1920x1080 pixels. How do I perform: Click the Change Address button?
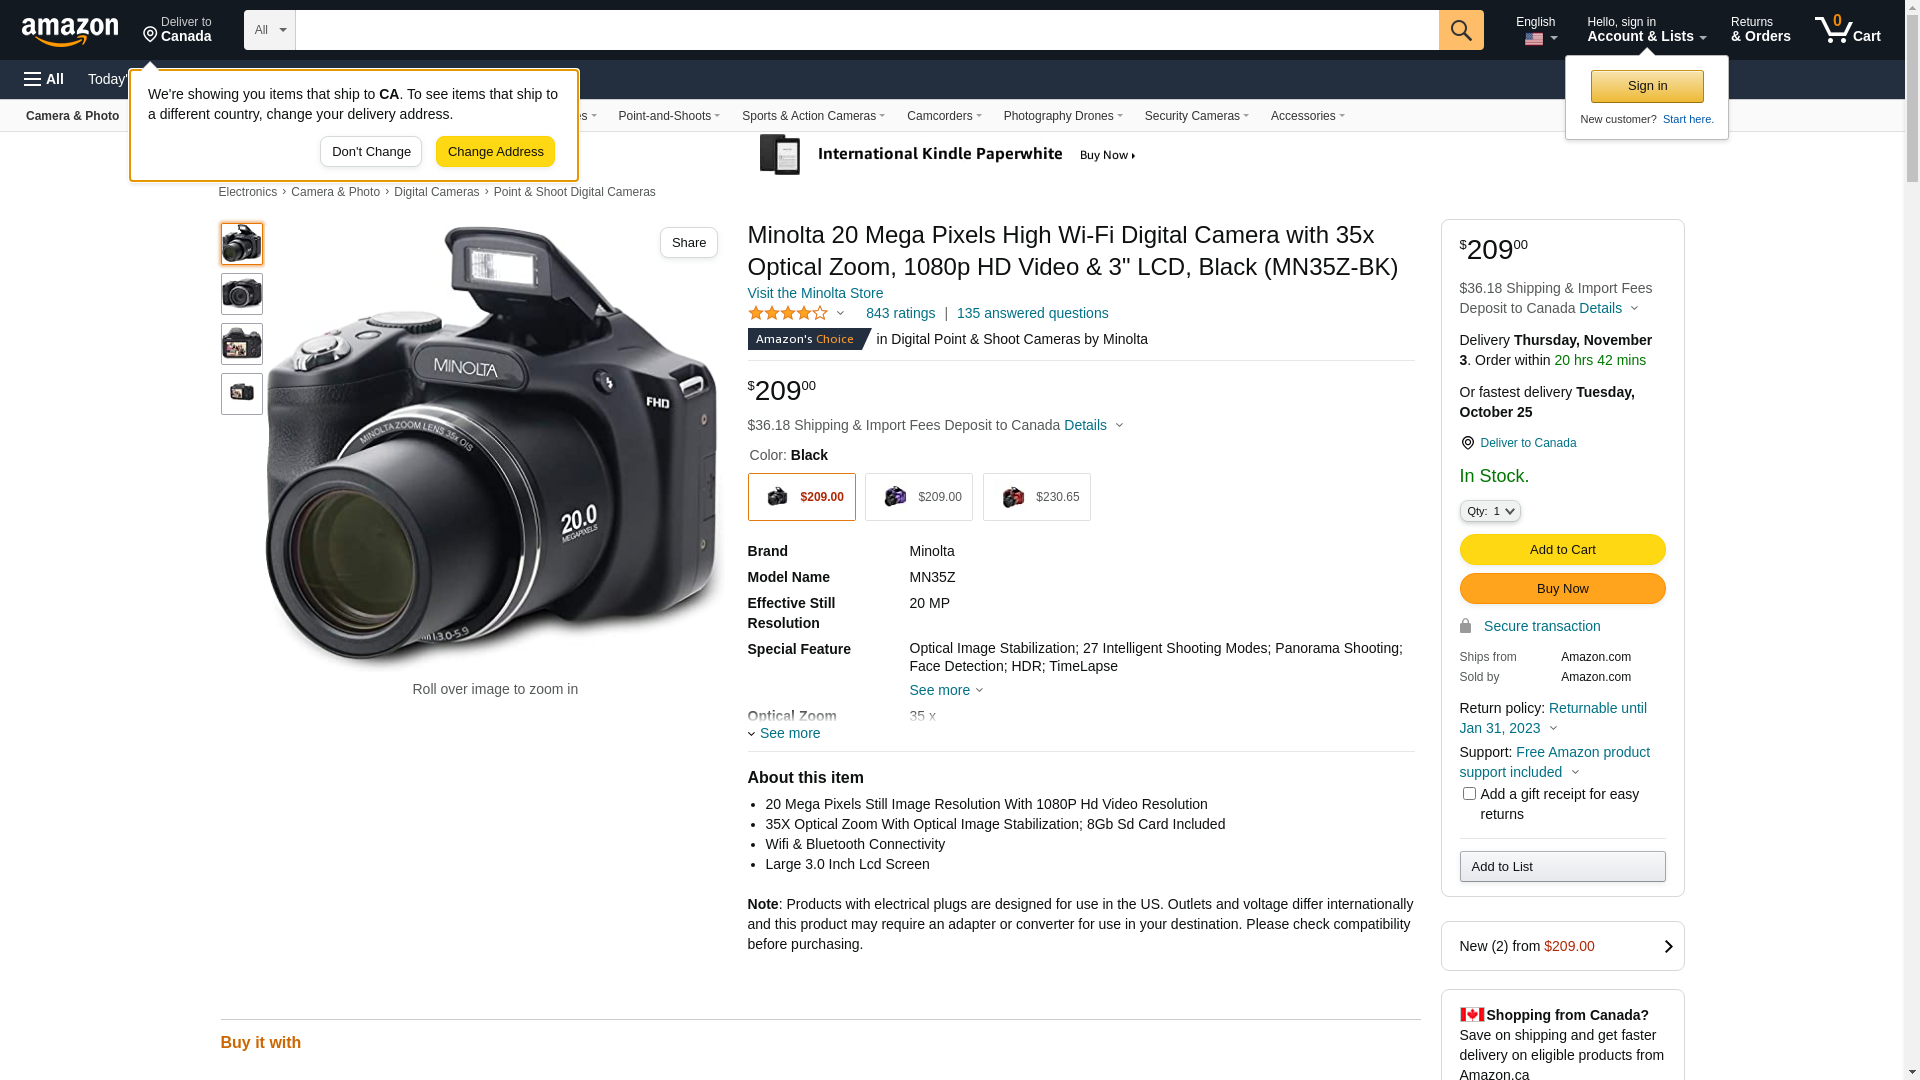tap(495, 152)
